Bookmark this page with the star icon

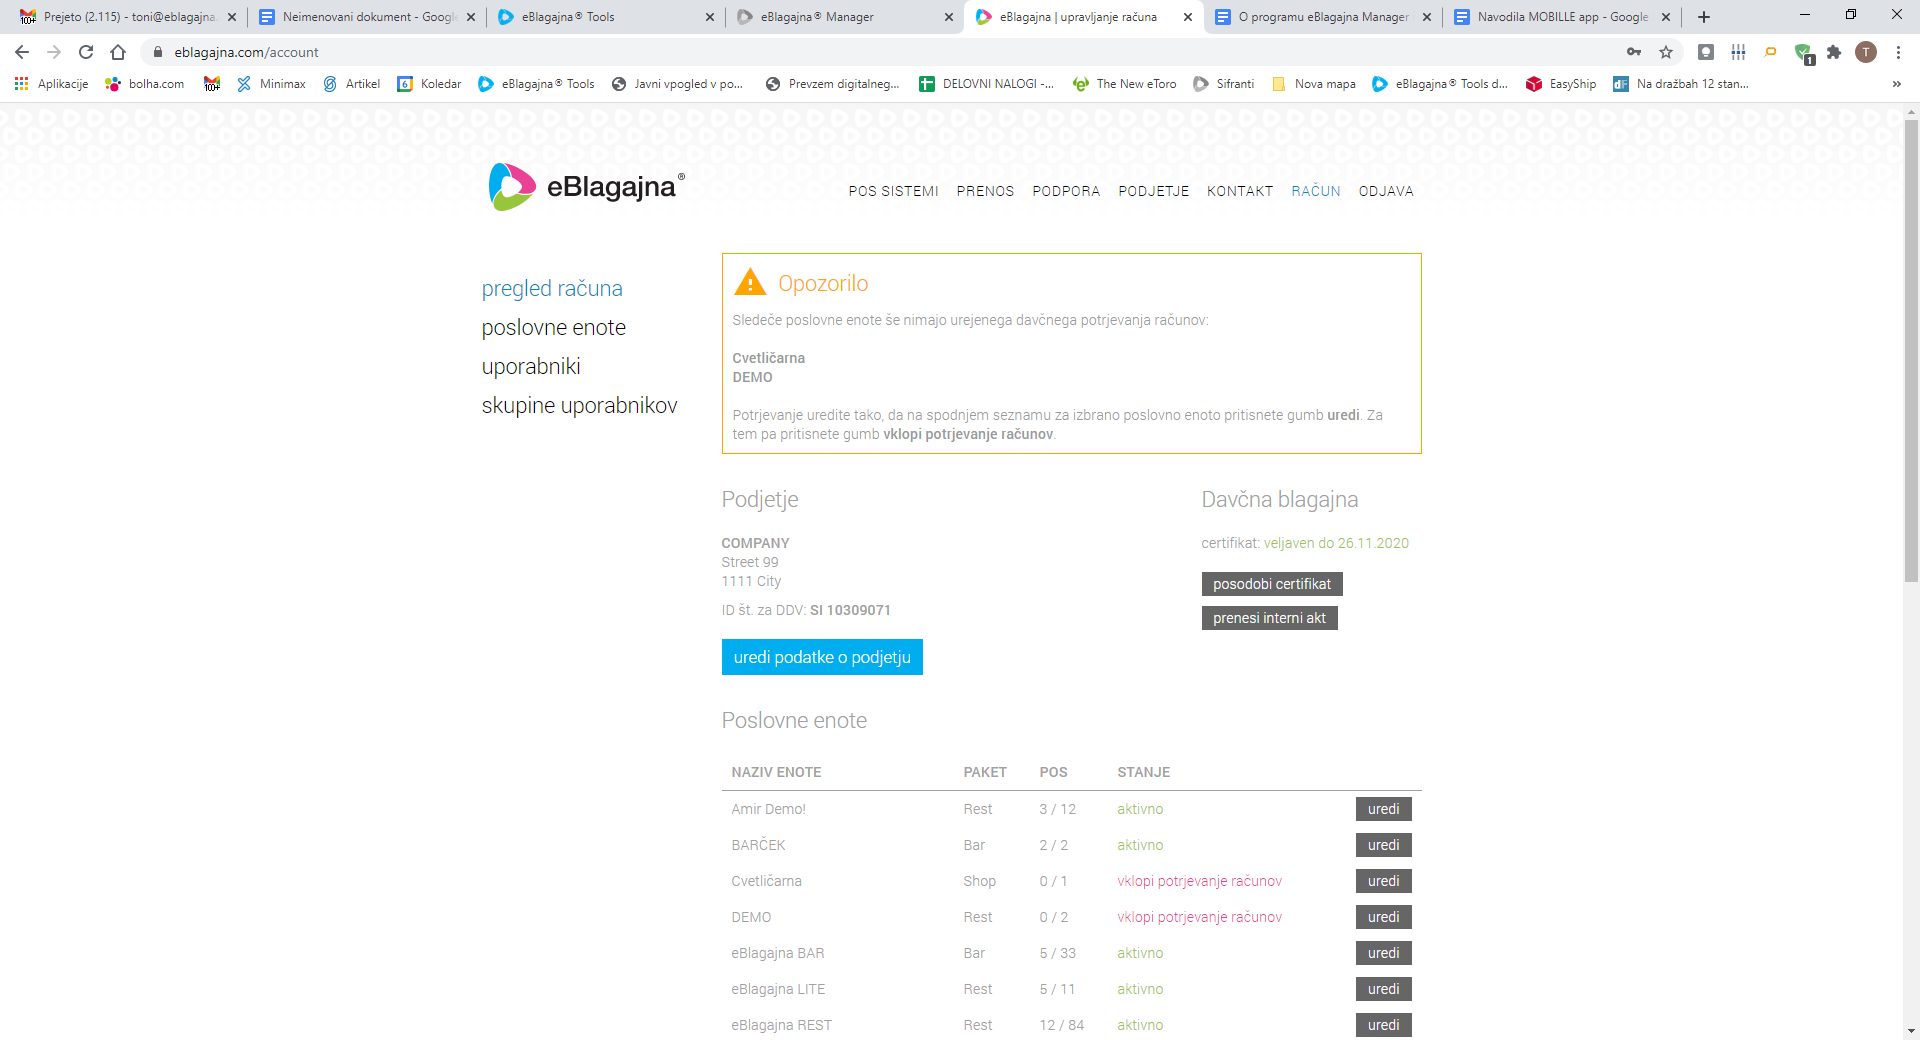point(1666,52)
